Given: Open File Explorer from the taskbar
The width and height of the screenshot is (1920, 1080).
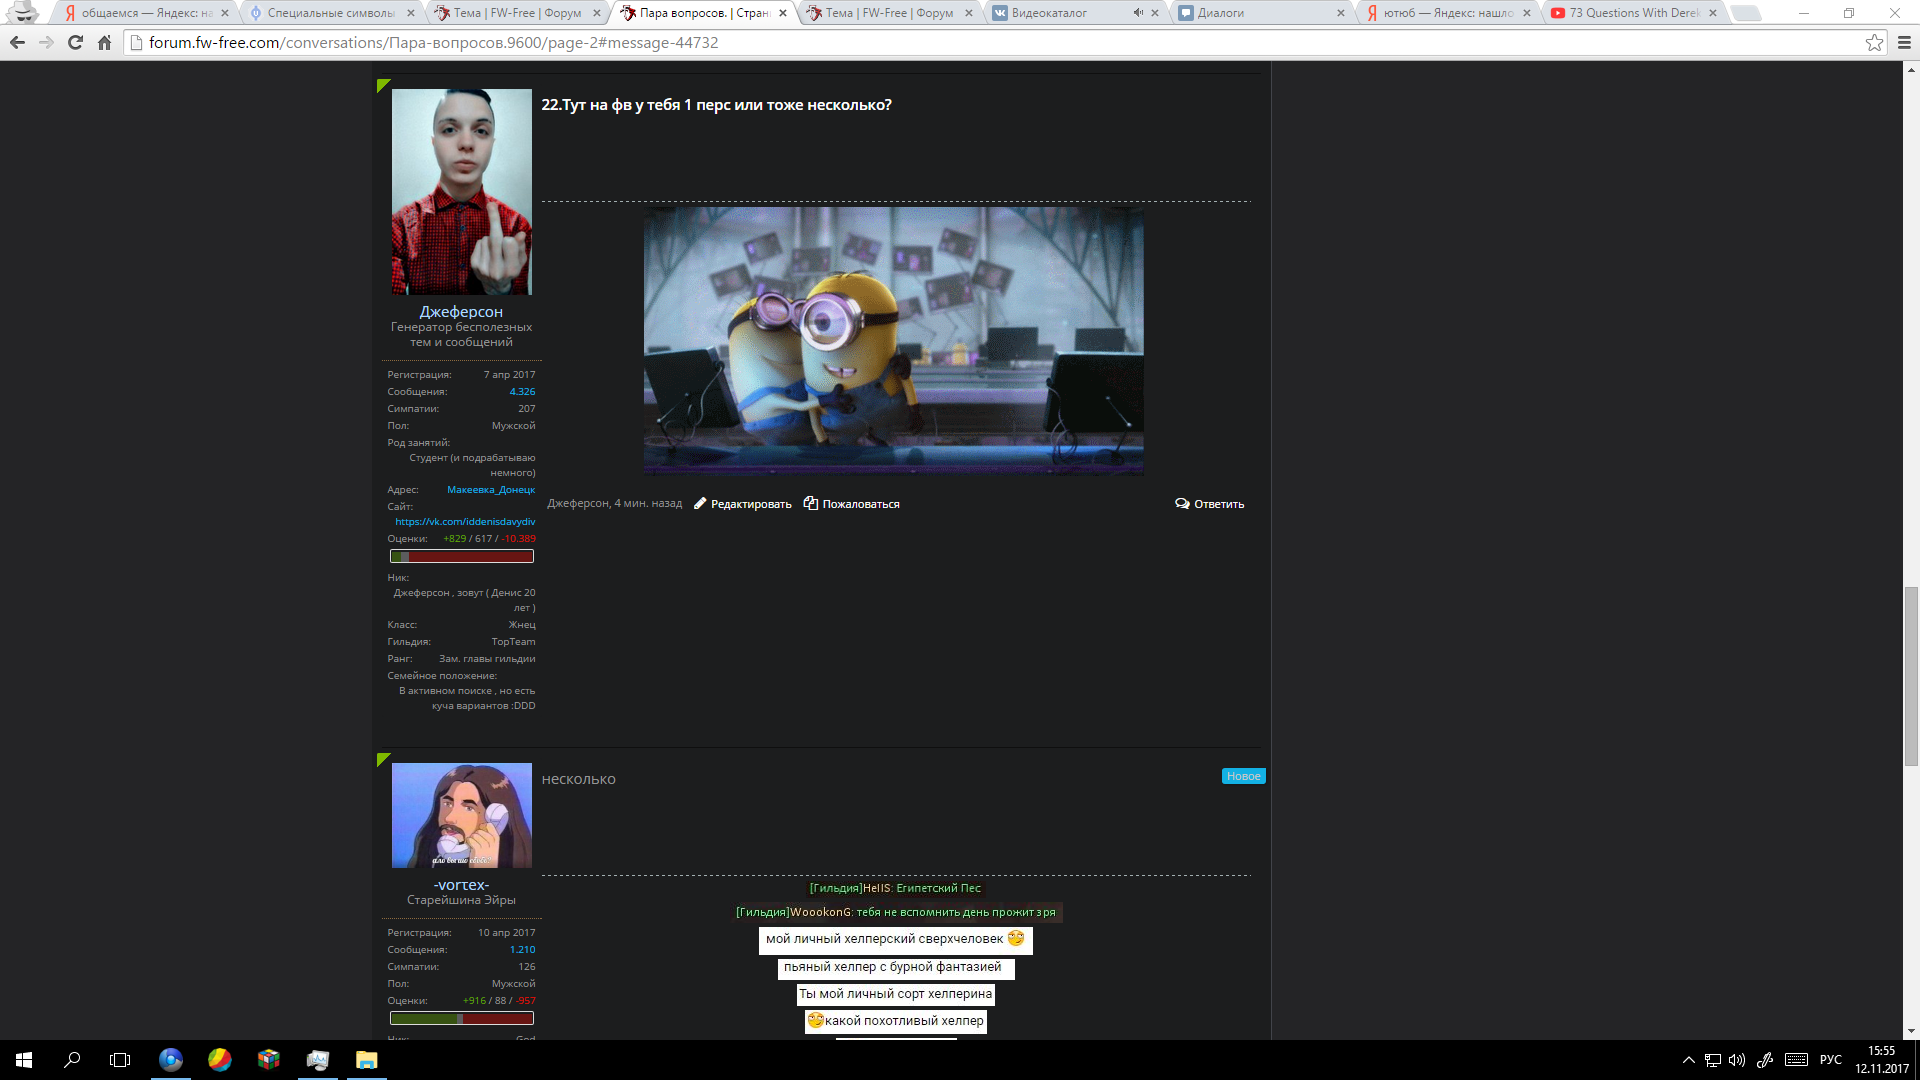Looking at the screenshot, I should click(x=367, y=1060).
